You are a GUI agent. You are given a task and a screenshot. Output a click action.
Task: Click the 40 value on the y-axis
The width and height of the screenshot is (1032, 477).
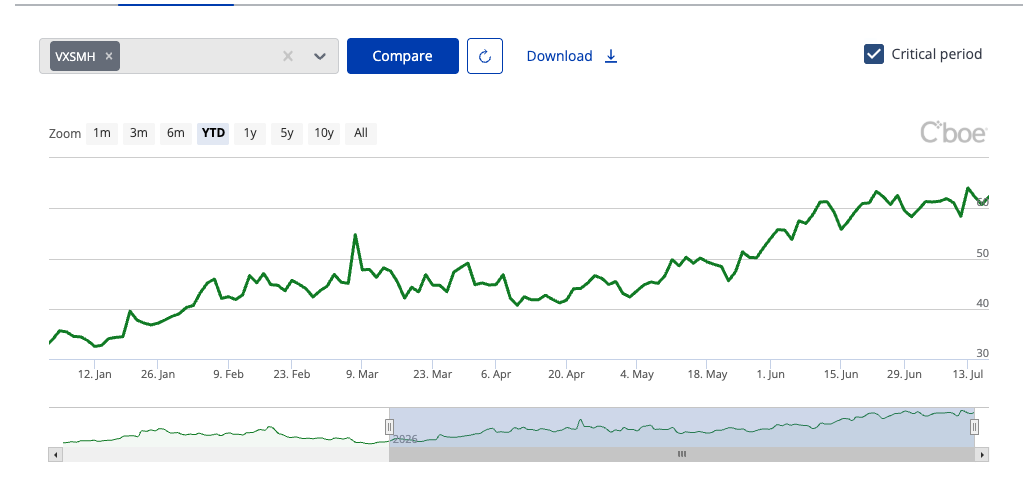[982, 304]
